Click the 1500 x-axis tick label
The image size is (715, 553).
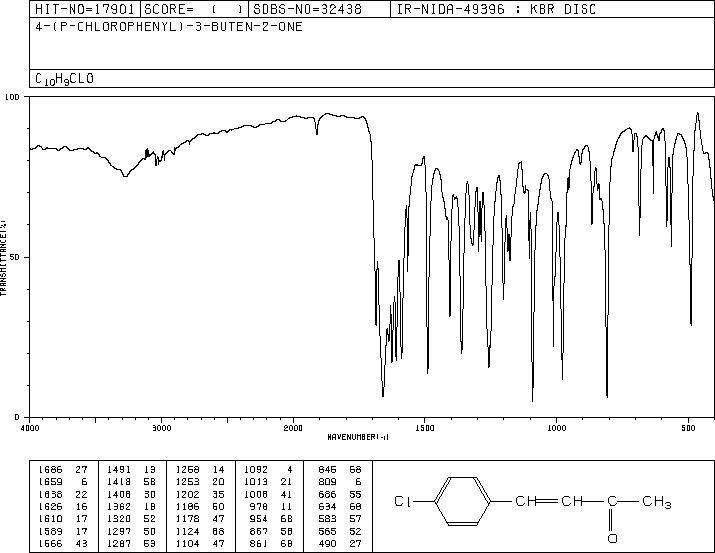425,428
